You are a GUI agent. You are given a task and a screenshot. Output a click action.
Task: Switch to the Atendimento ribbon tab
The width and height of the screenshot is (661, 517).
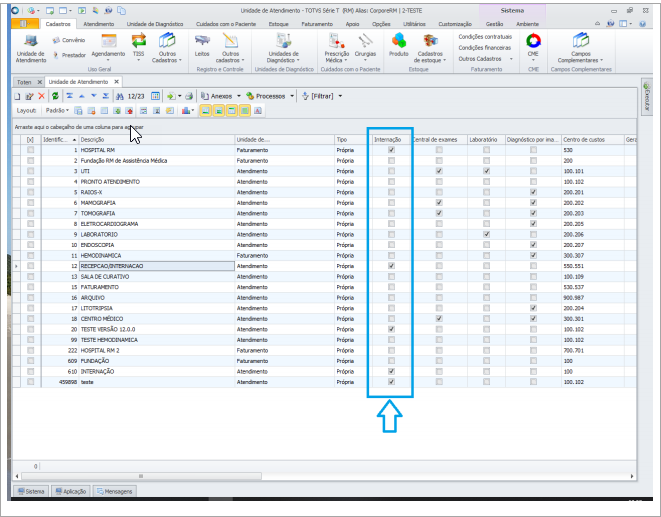[99, 24]
